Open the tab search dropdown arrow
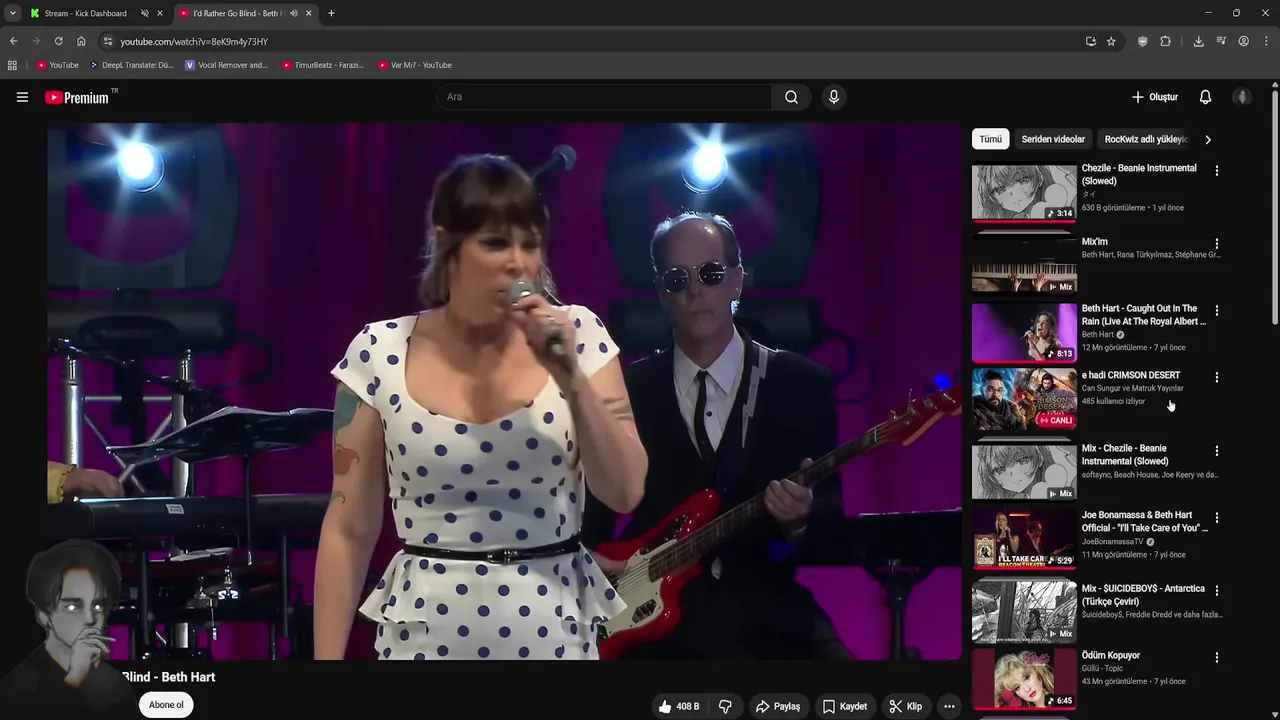 [x=12, y=13]
